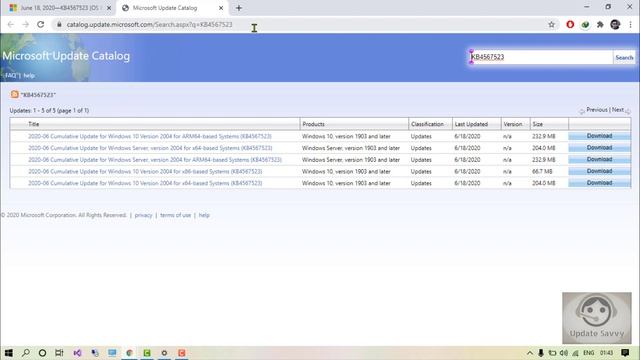The height and width of the screenshot is (360, 640).
Task: Open the red recorder taskbar icon
Action: click(182, 353)
